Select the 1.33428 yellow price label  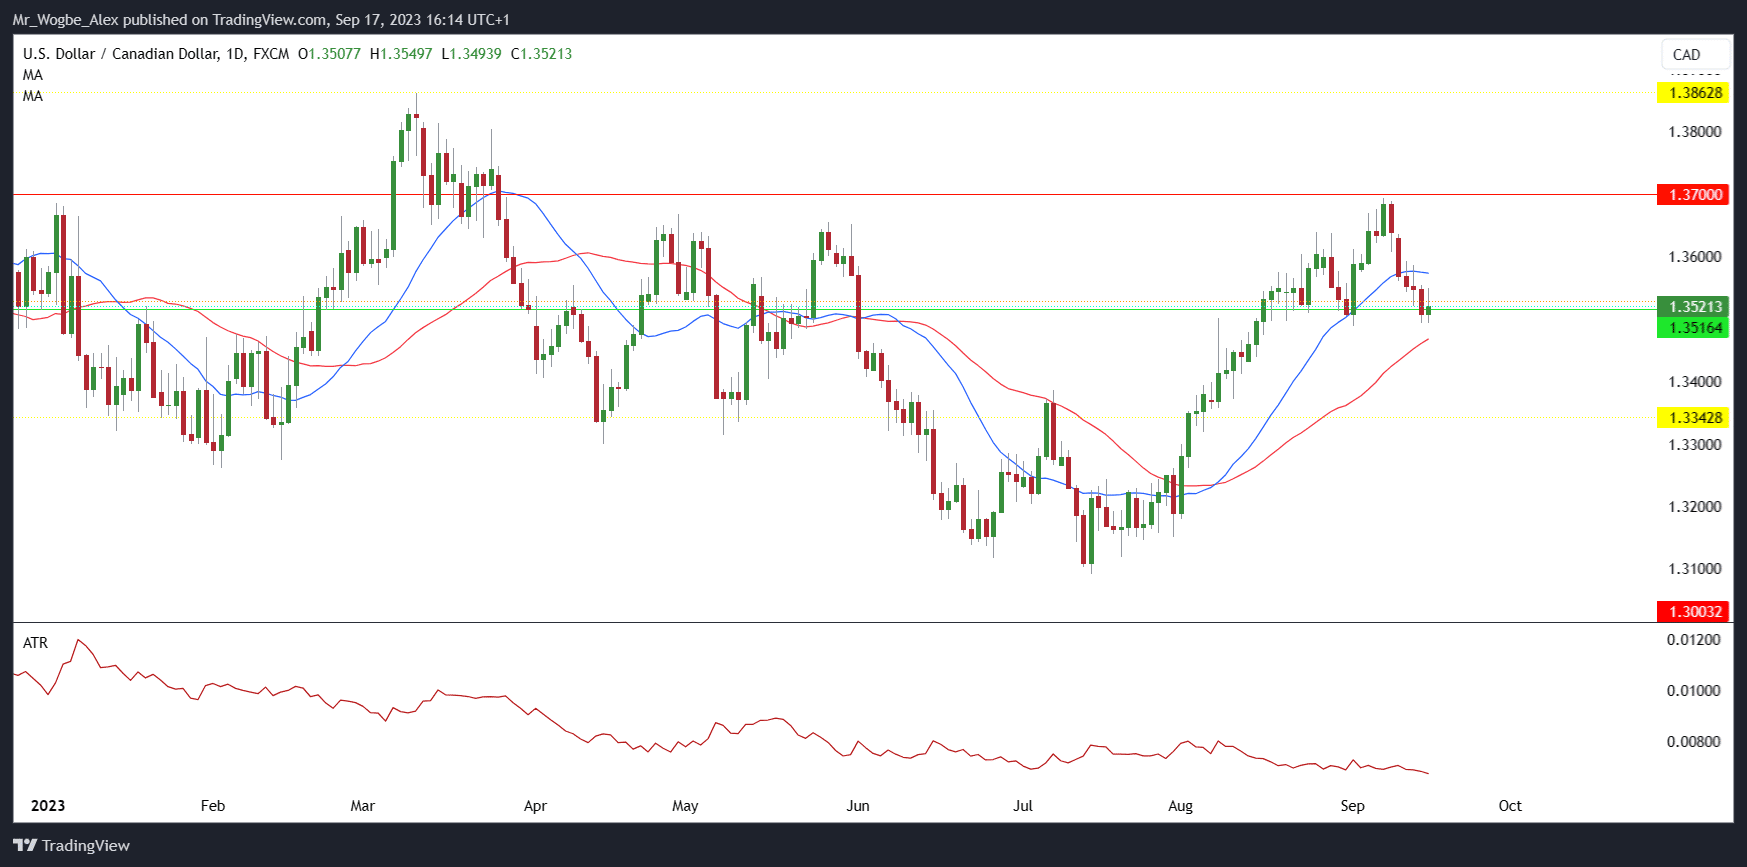1692,417
